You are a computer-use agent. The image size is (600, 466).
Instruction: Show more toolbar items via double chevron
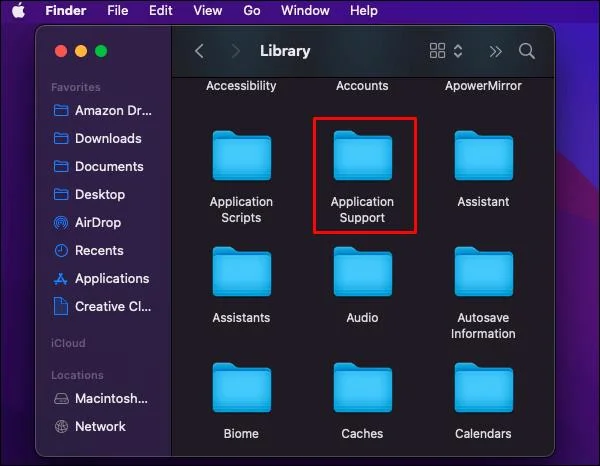(495, 51)
